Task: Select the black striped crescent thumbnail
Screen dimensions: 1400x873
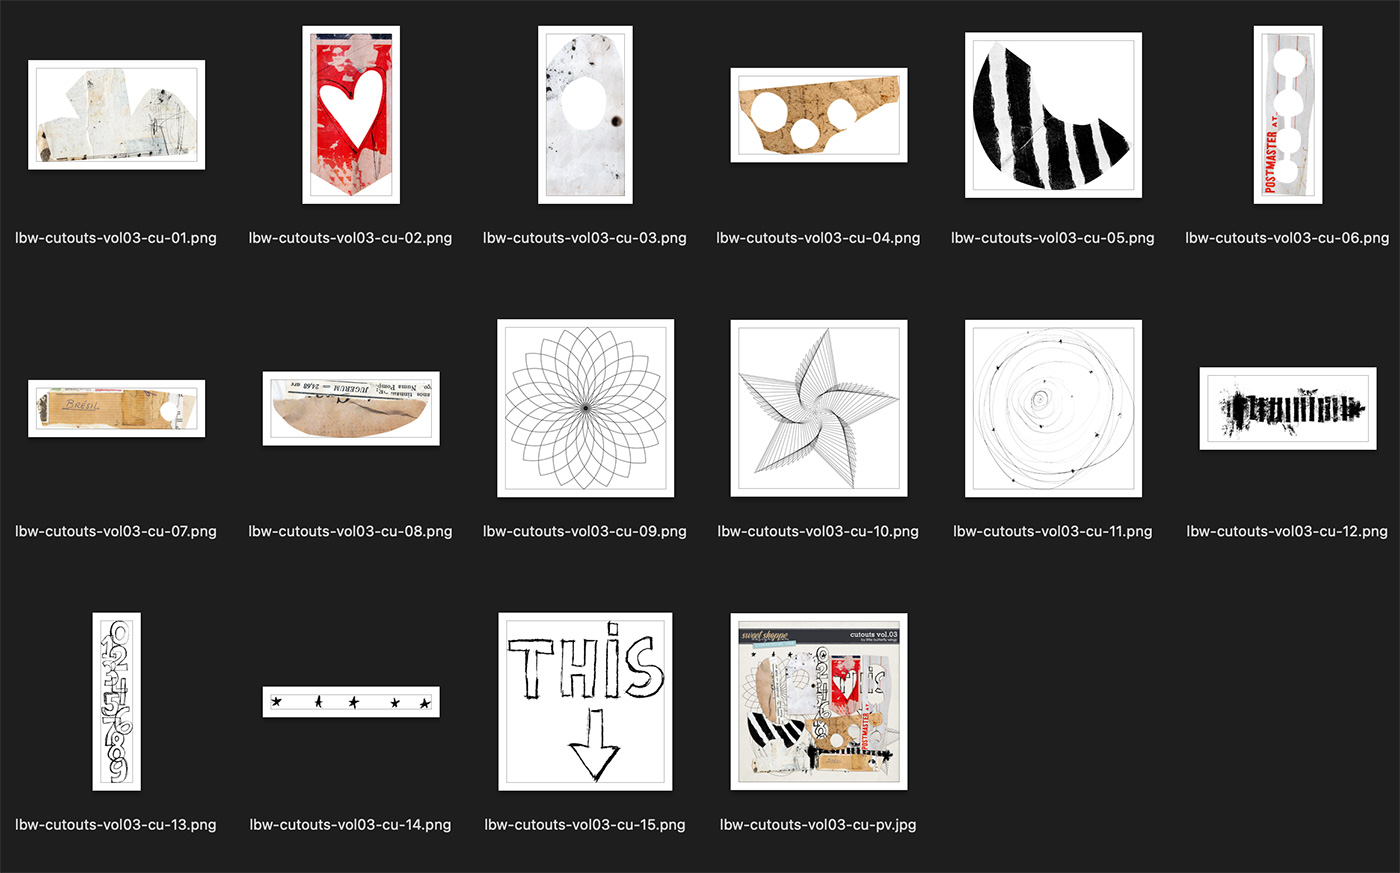Action: (1053, 115)
